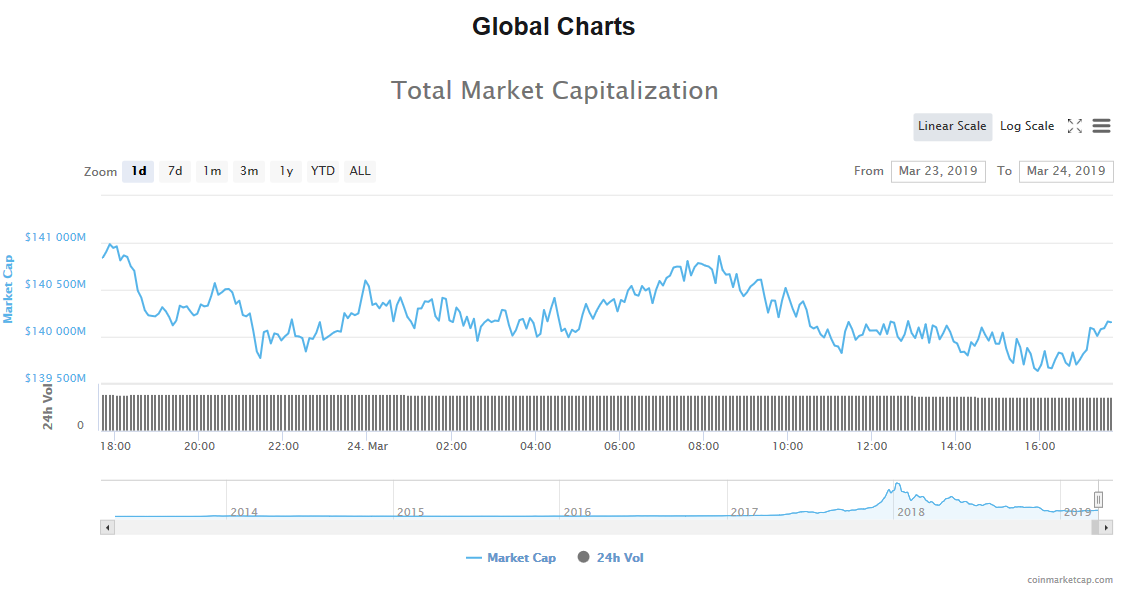Toggle 24h Vol series in legend

click(611, 558)
